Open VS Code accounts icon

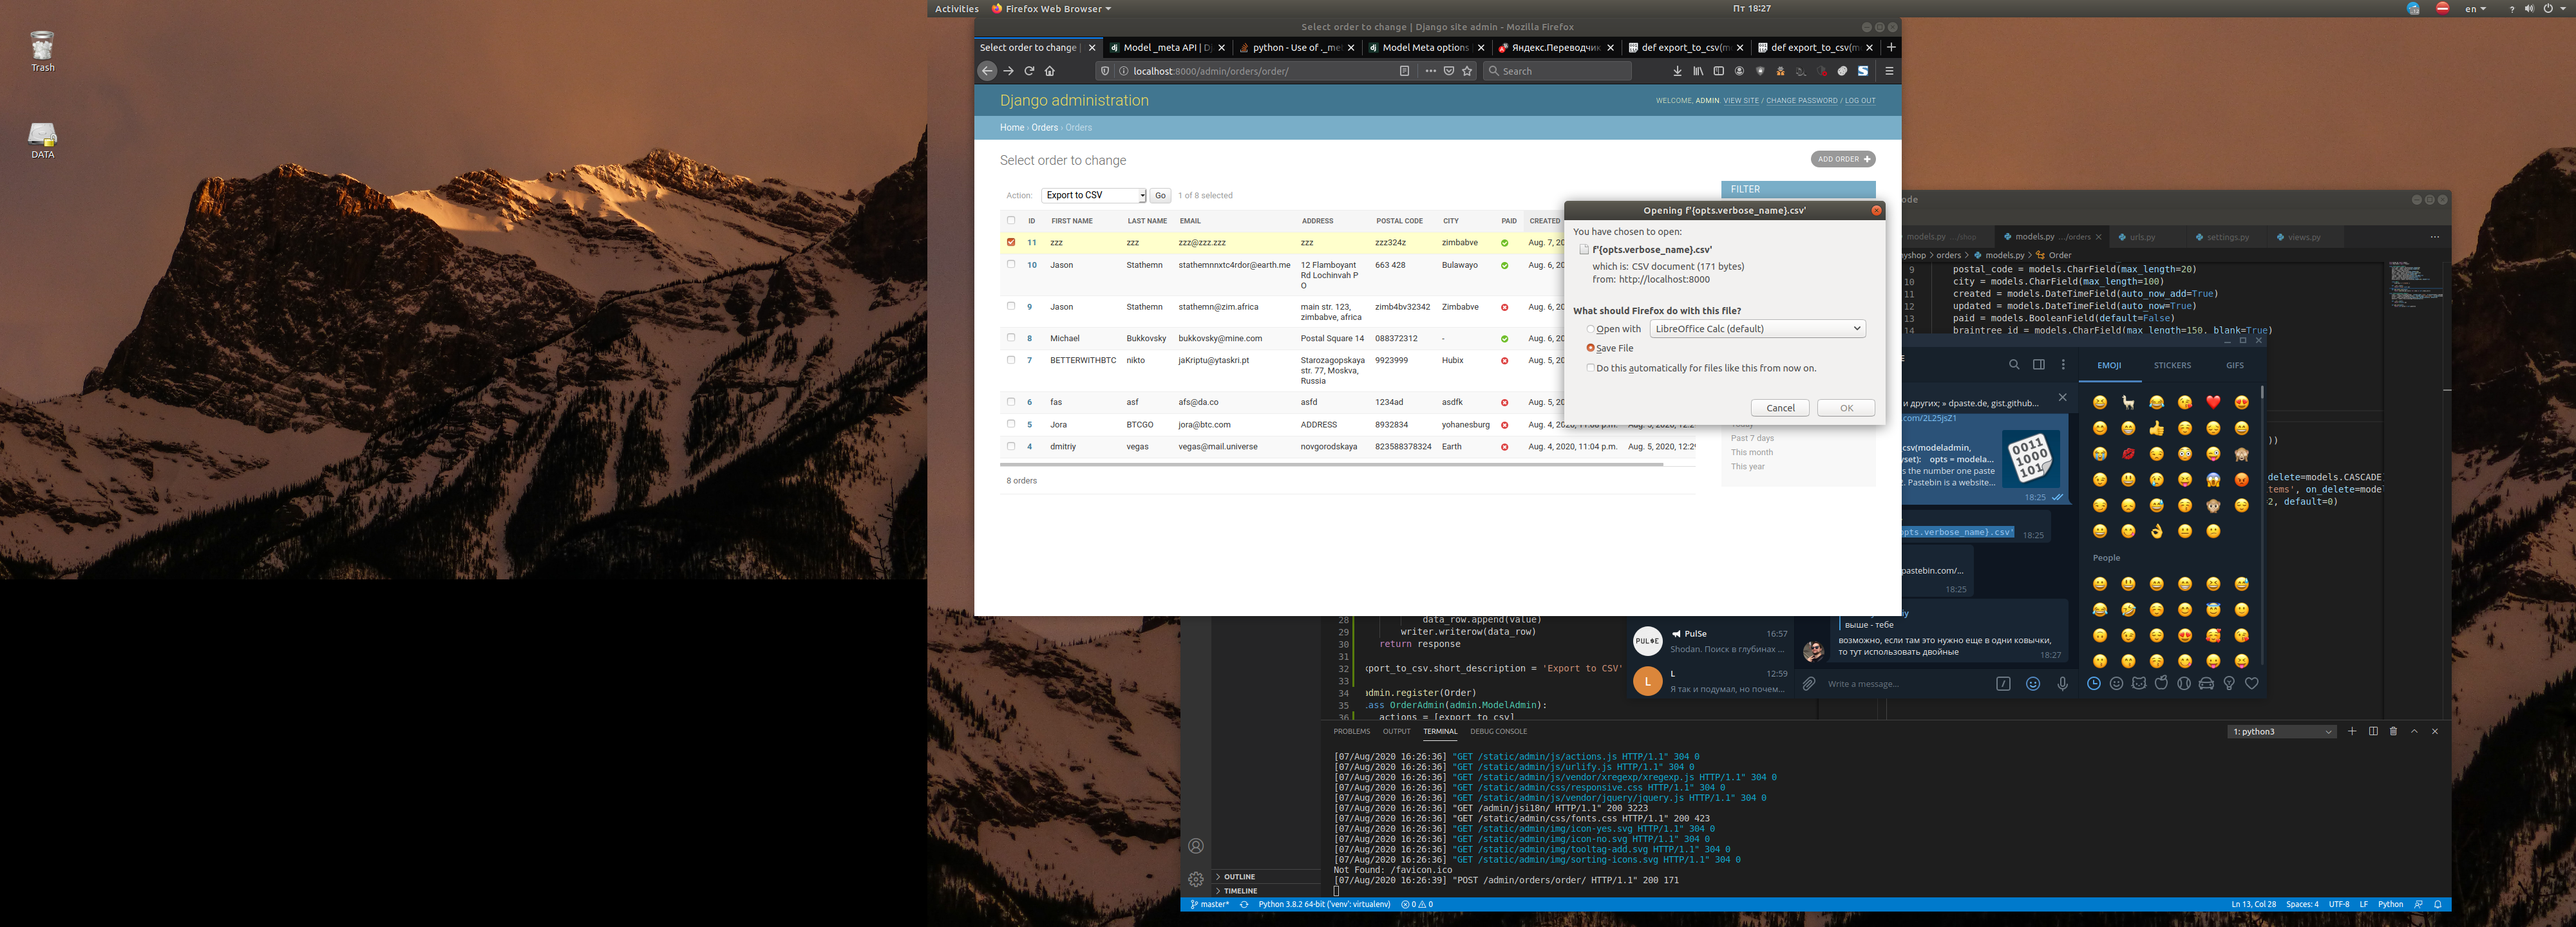point(1196,846)
